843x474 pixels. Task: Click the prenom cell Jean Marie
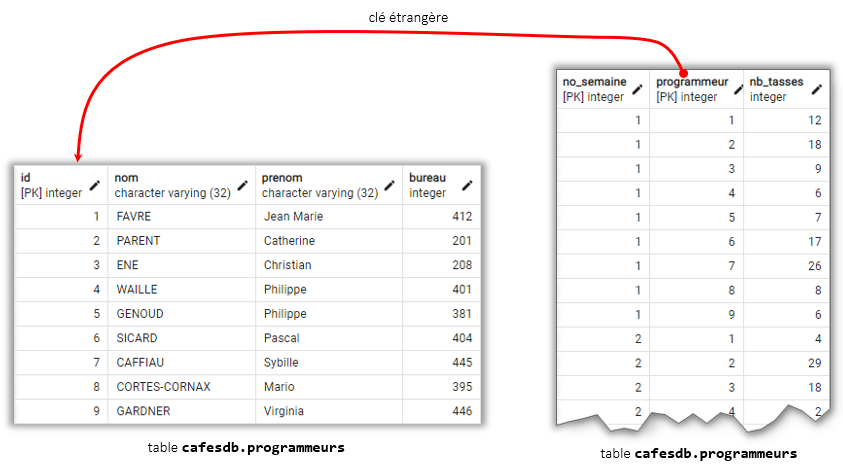point(293,216)
